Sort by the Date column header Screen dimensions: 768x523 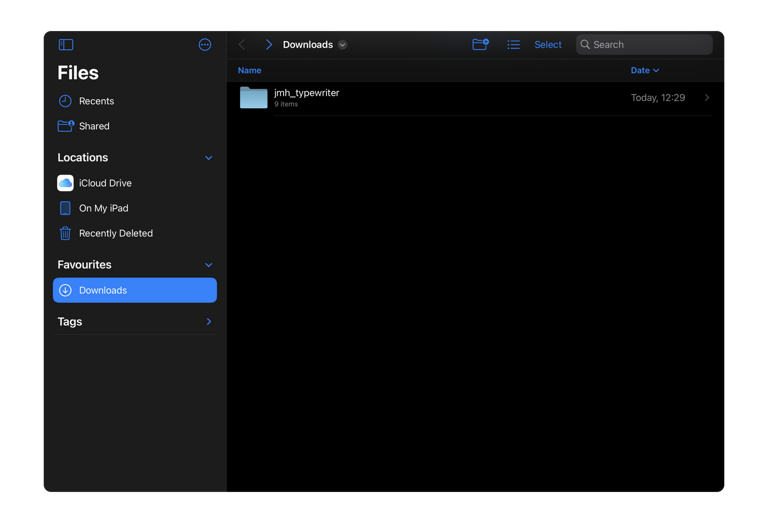pos(640,71)
